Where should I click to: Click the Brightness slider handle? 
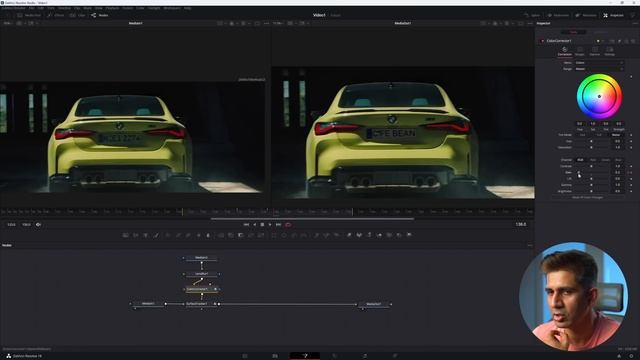pyautogui.click(x=591, y=191)
